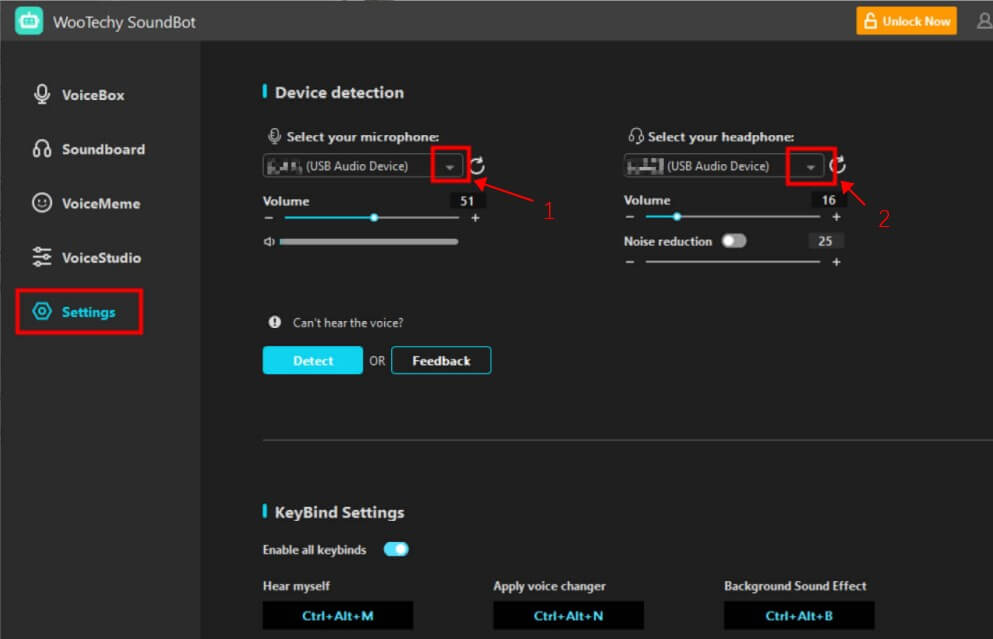993x639 pixels.
Task: Toggle the Noise reduction switch
Action: click(x=734, y=241)
